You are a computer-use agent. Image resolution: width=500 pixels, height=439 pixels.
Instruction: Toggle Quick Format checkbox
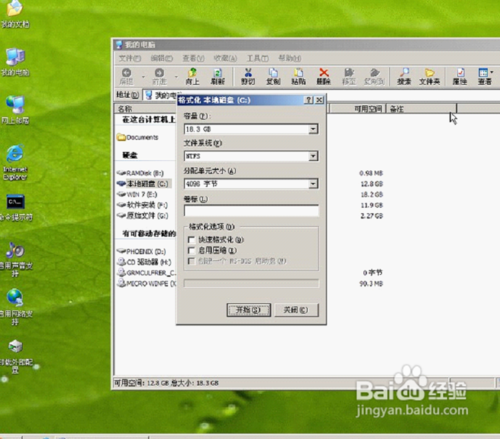(191, 240)
